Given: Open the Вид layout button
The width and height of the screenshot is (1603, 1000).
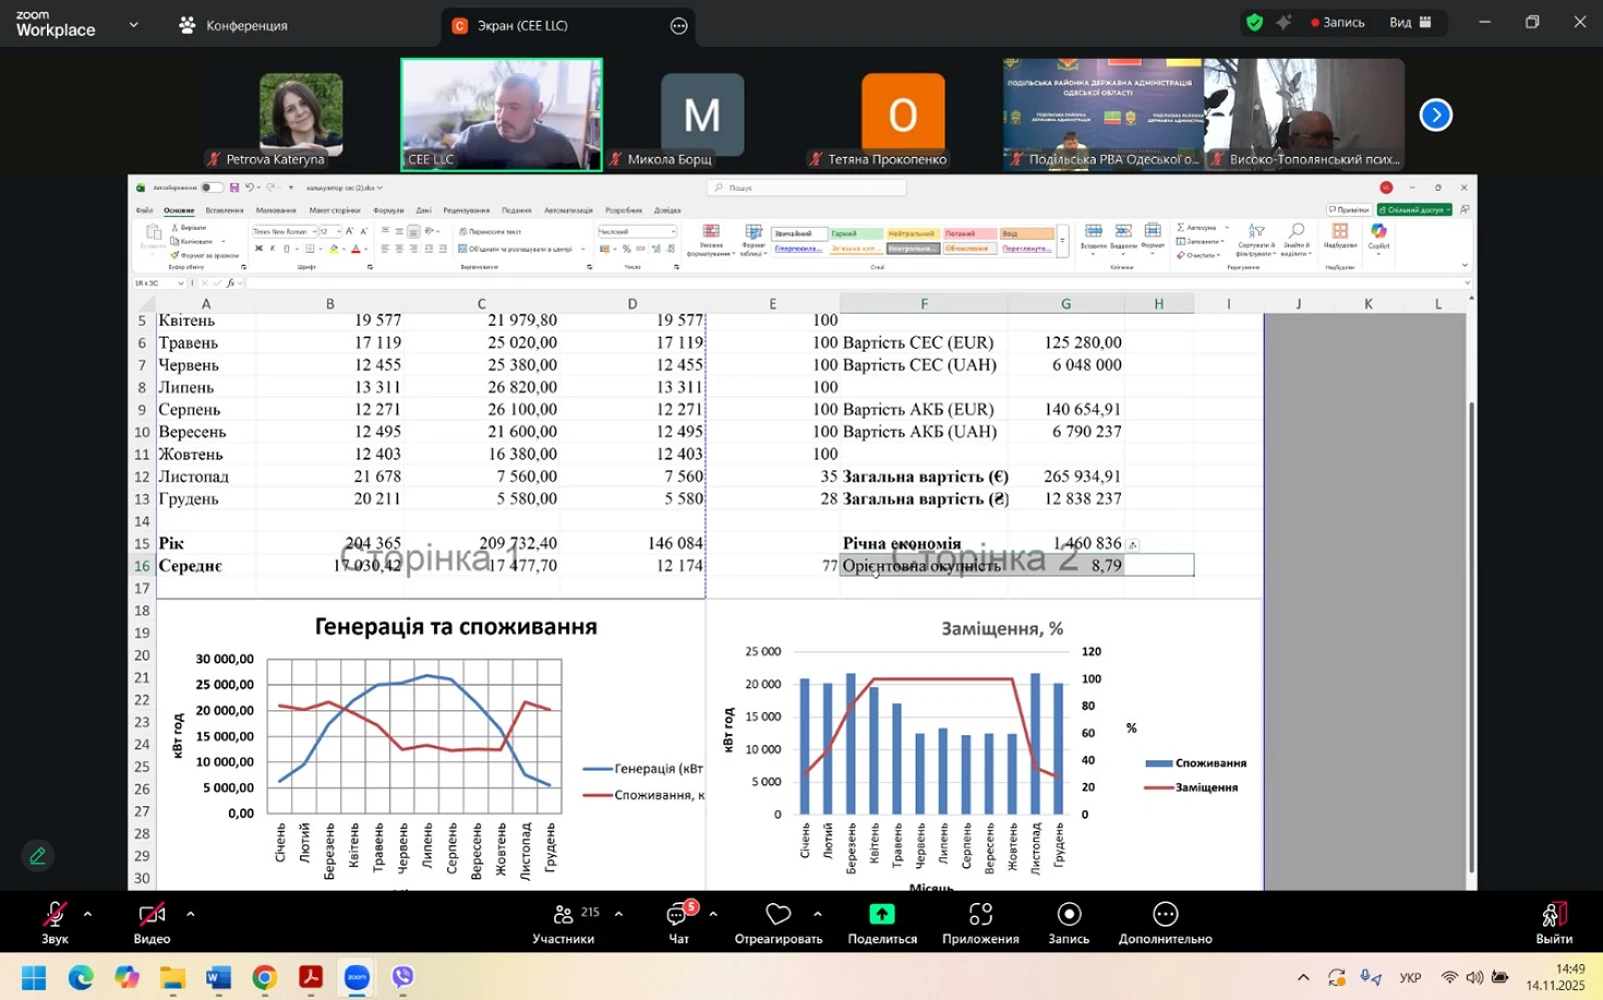Looking at the screenshot, I should pyautogui.click(x=1410, y=23).
